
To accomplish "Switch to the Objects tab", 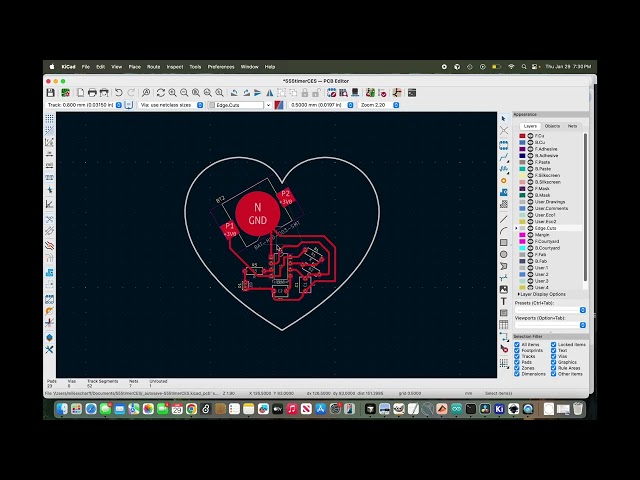I will (x=552, y=126).
